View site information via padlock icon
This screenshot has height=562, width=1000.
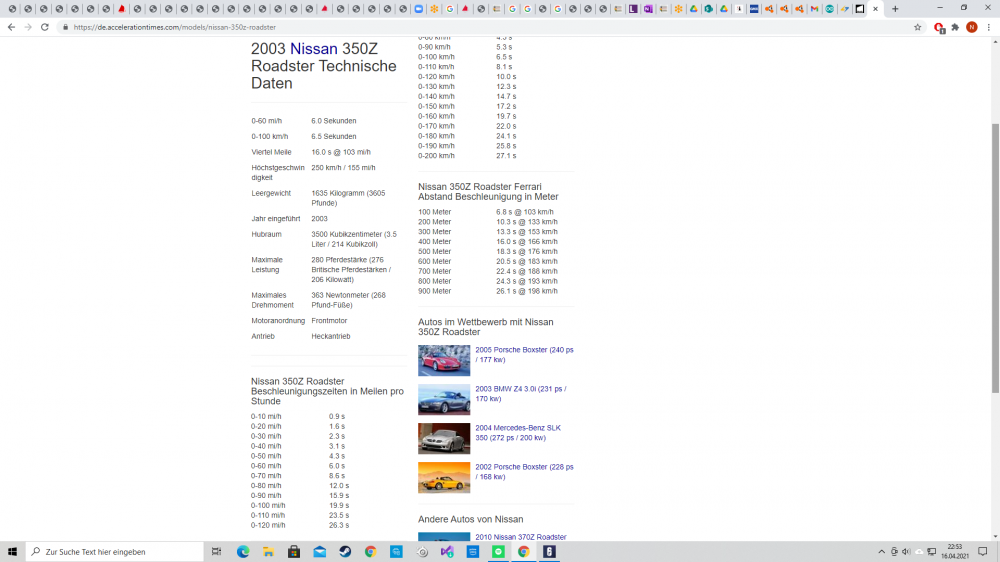pyautogui.click(x=65, y=27)
